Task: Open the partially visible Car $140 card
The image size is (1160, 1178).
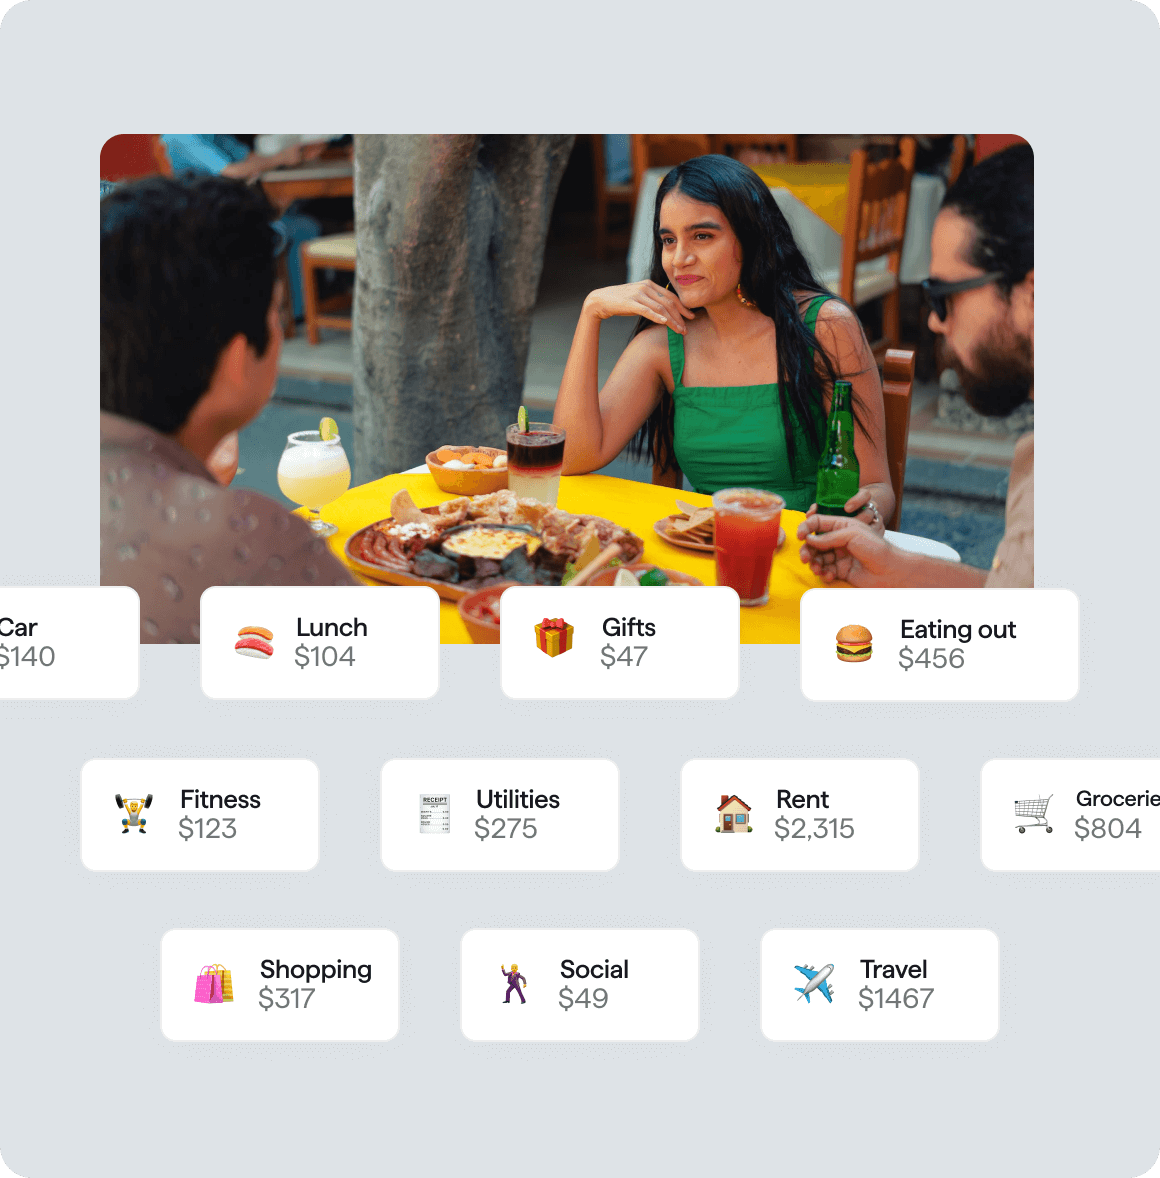Action: [x=69, y=642]
